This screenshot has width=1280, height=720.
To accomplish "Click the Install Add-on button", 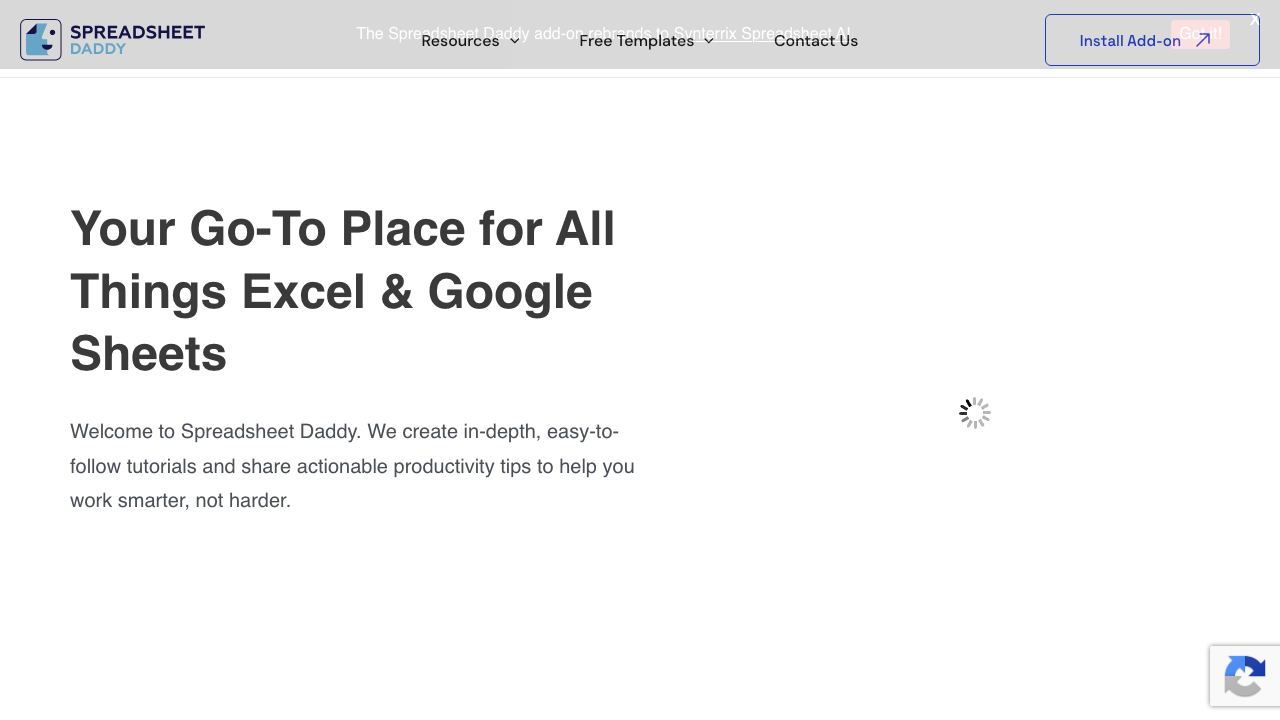I will tap(1152, 40).
